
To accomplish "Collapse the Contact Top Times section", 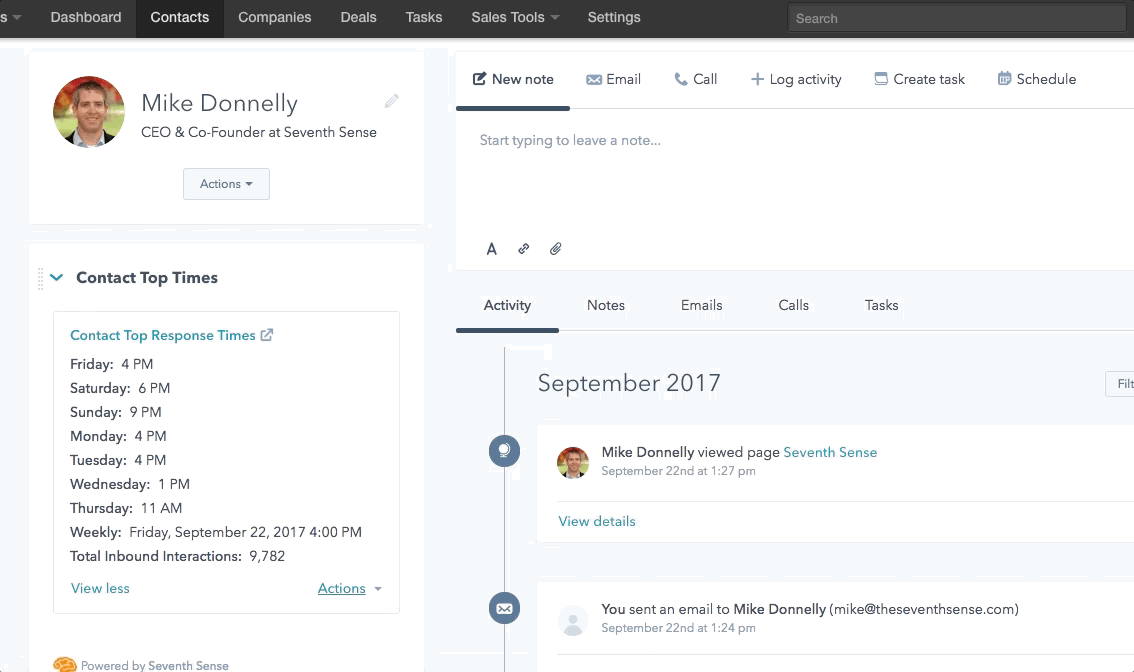I will coord(57,278).
